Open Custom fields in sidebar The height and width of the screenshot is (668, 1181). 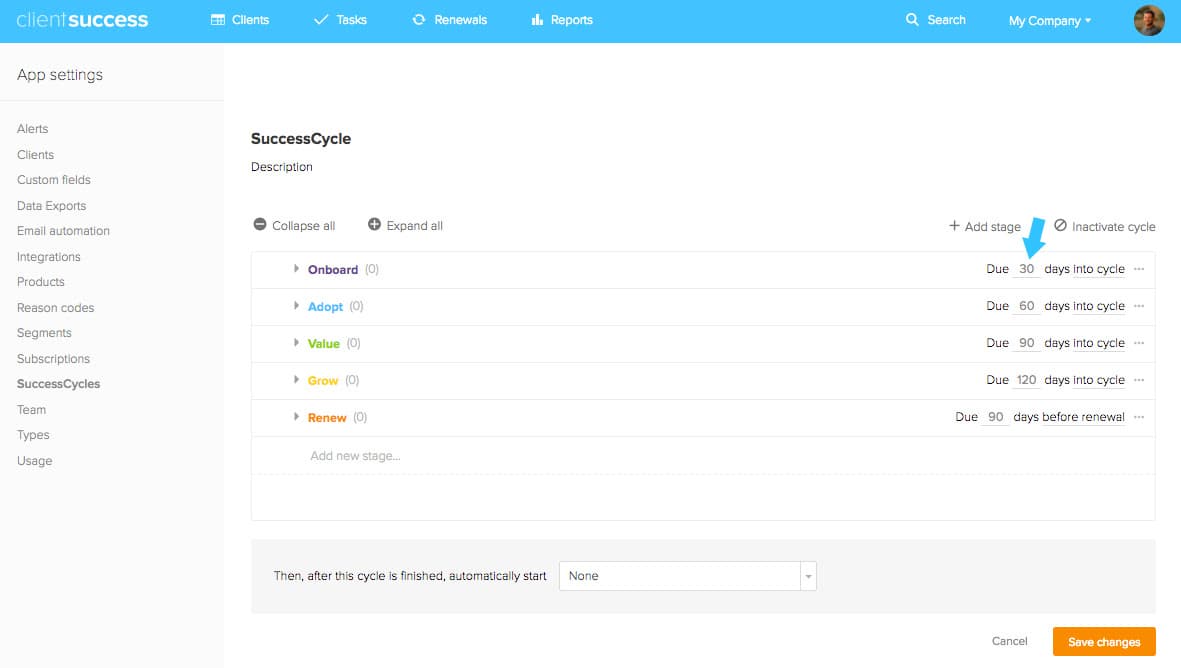click(53, 180)
